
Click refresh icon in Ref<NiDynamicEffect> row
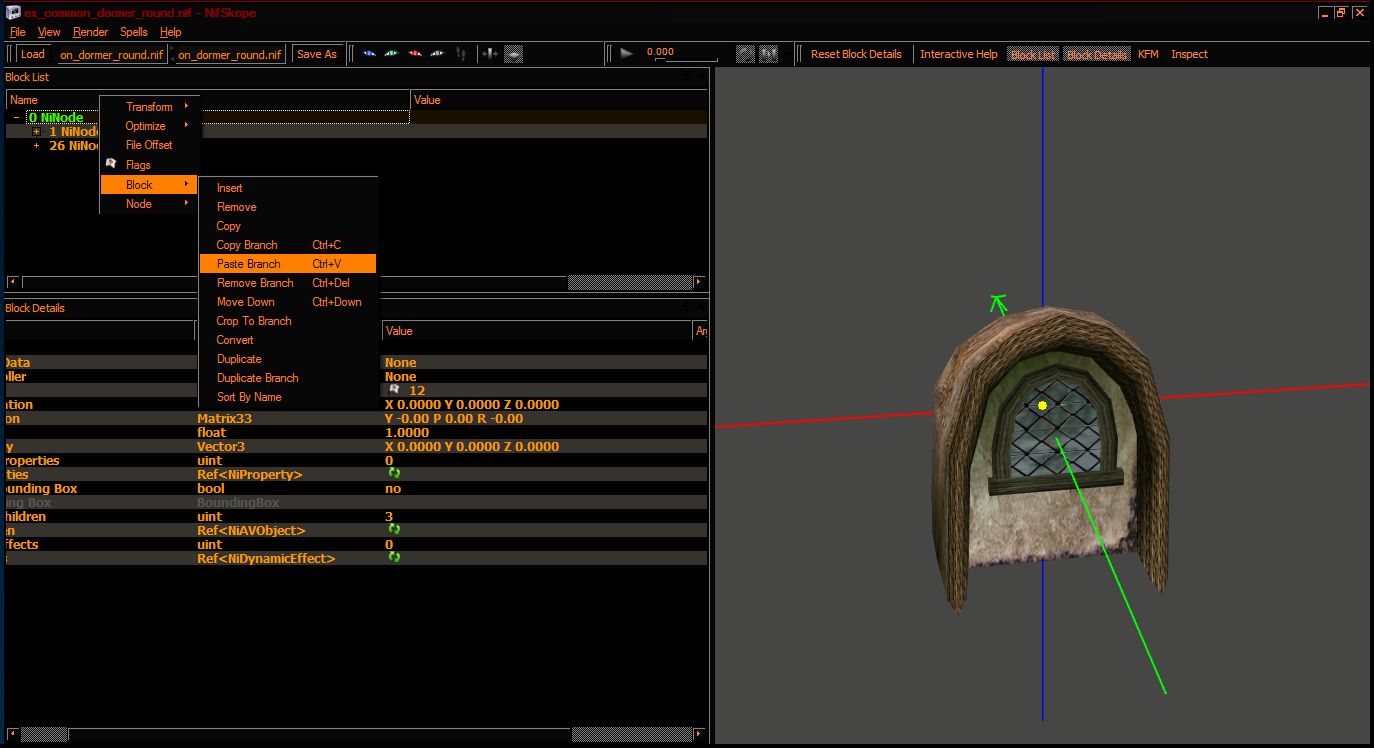click(x=394, y=557)
